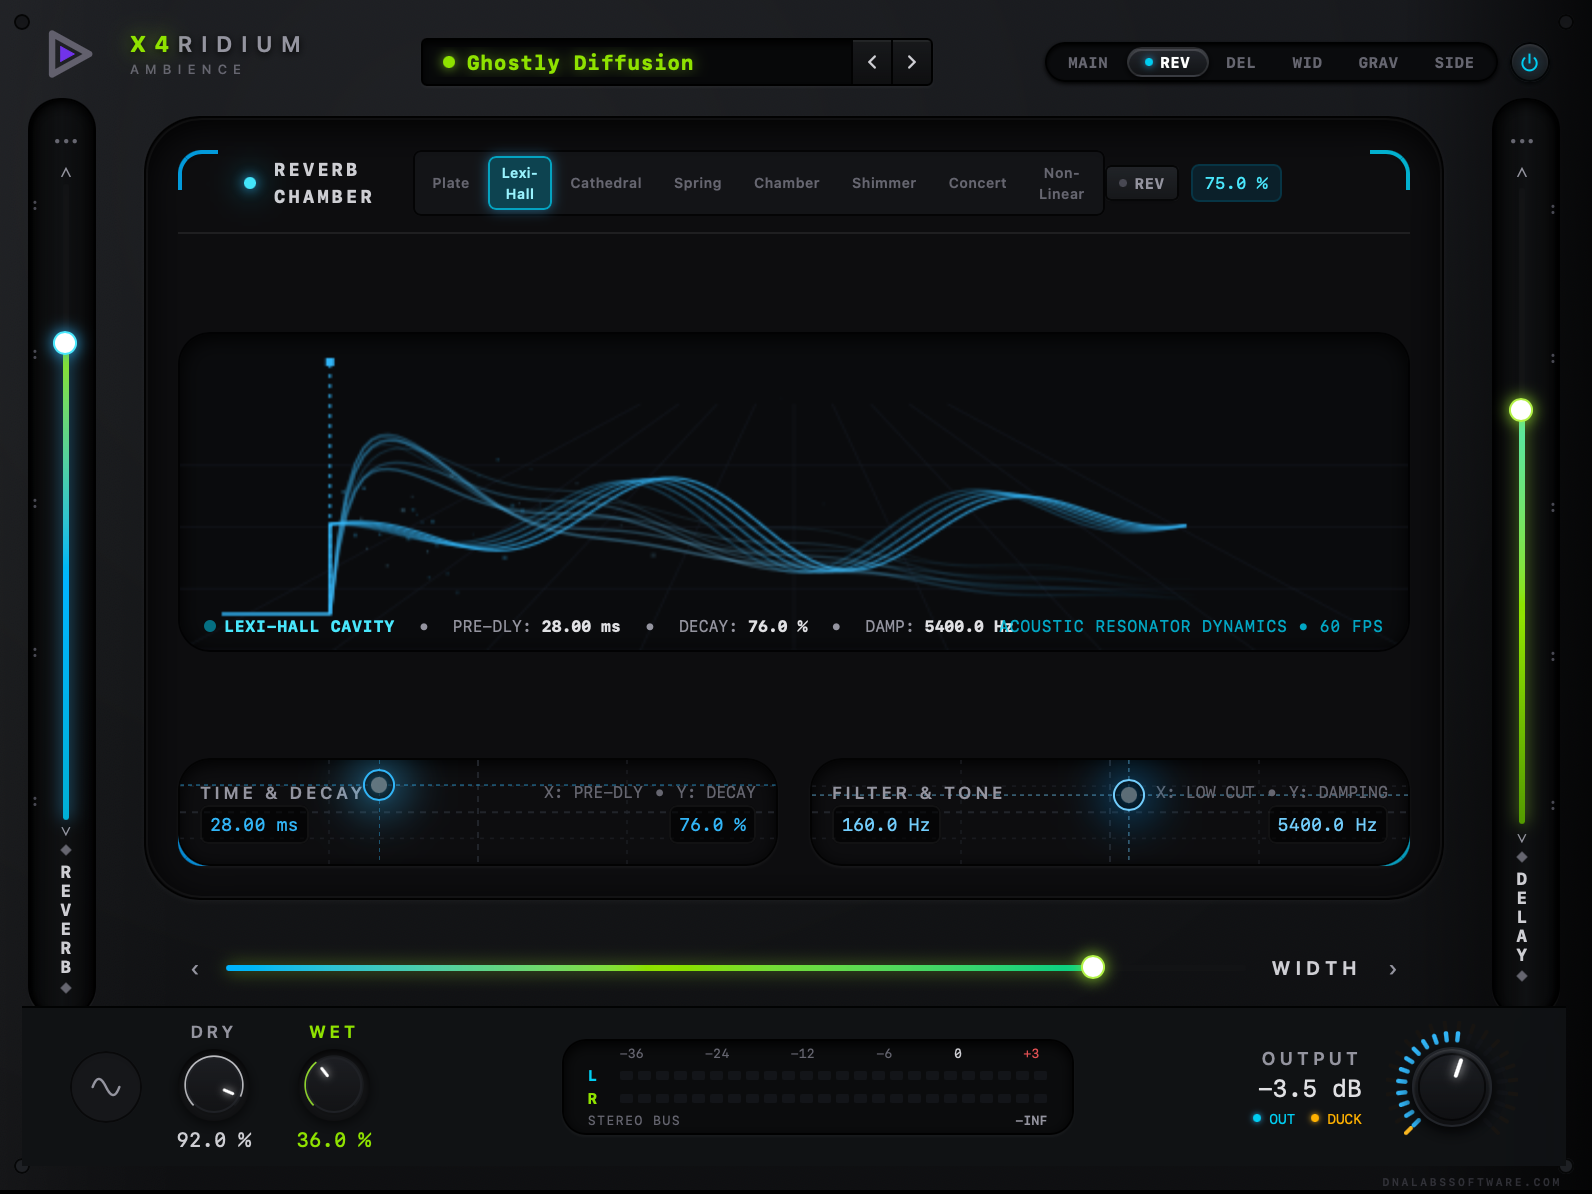Click the Dry level knob
This screenshot has height=1194, width=1592.
click(x=214, y=1085)
